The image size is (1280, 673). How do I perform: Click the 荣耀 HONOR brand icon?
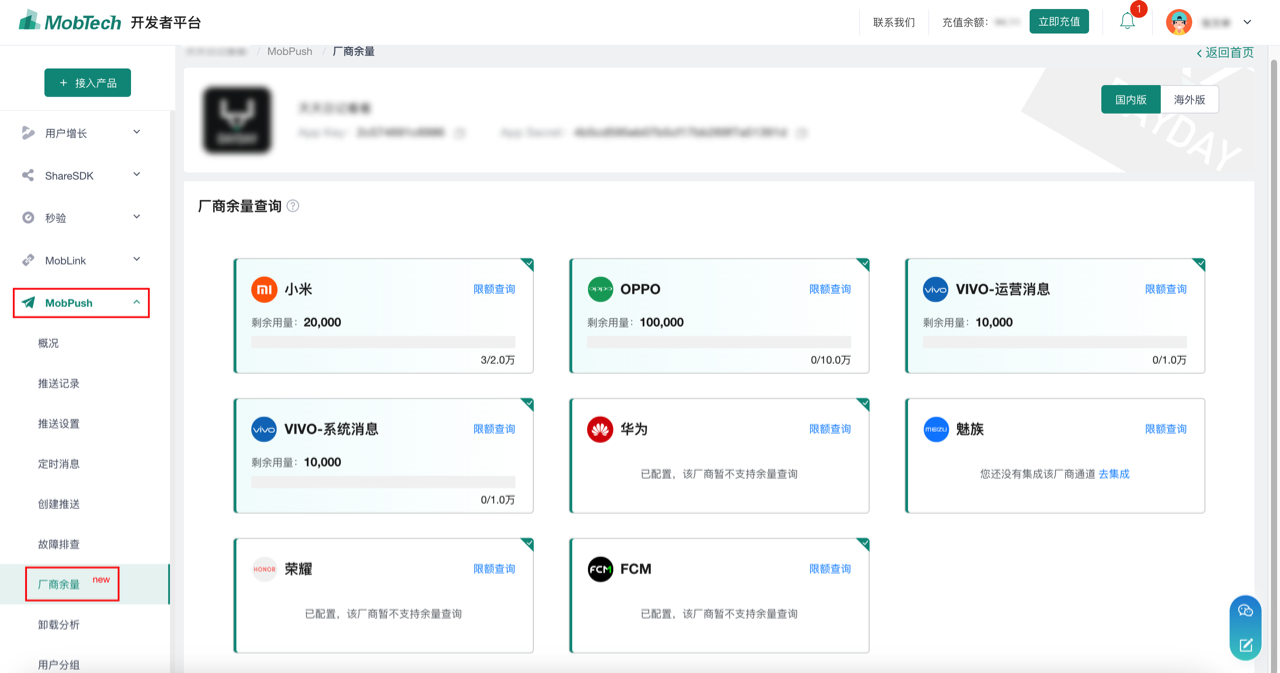click(264, 569)
